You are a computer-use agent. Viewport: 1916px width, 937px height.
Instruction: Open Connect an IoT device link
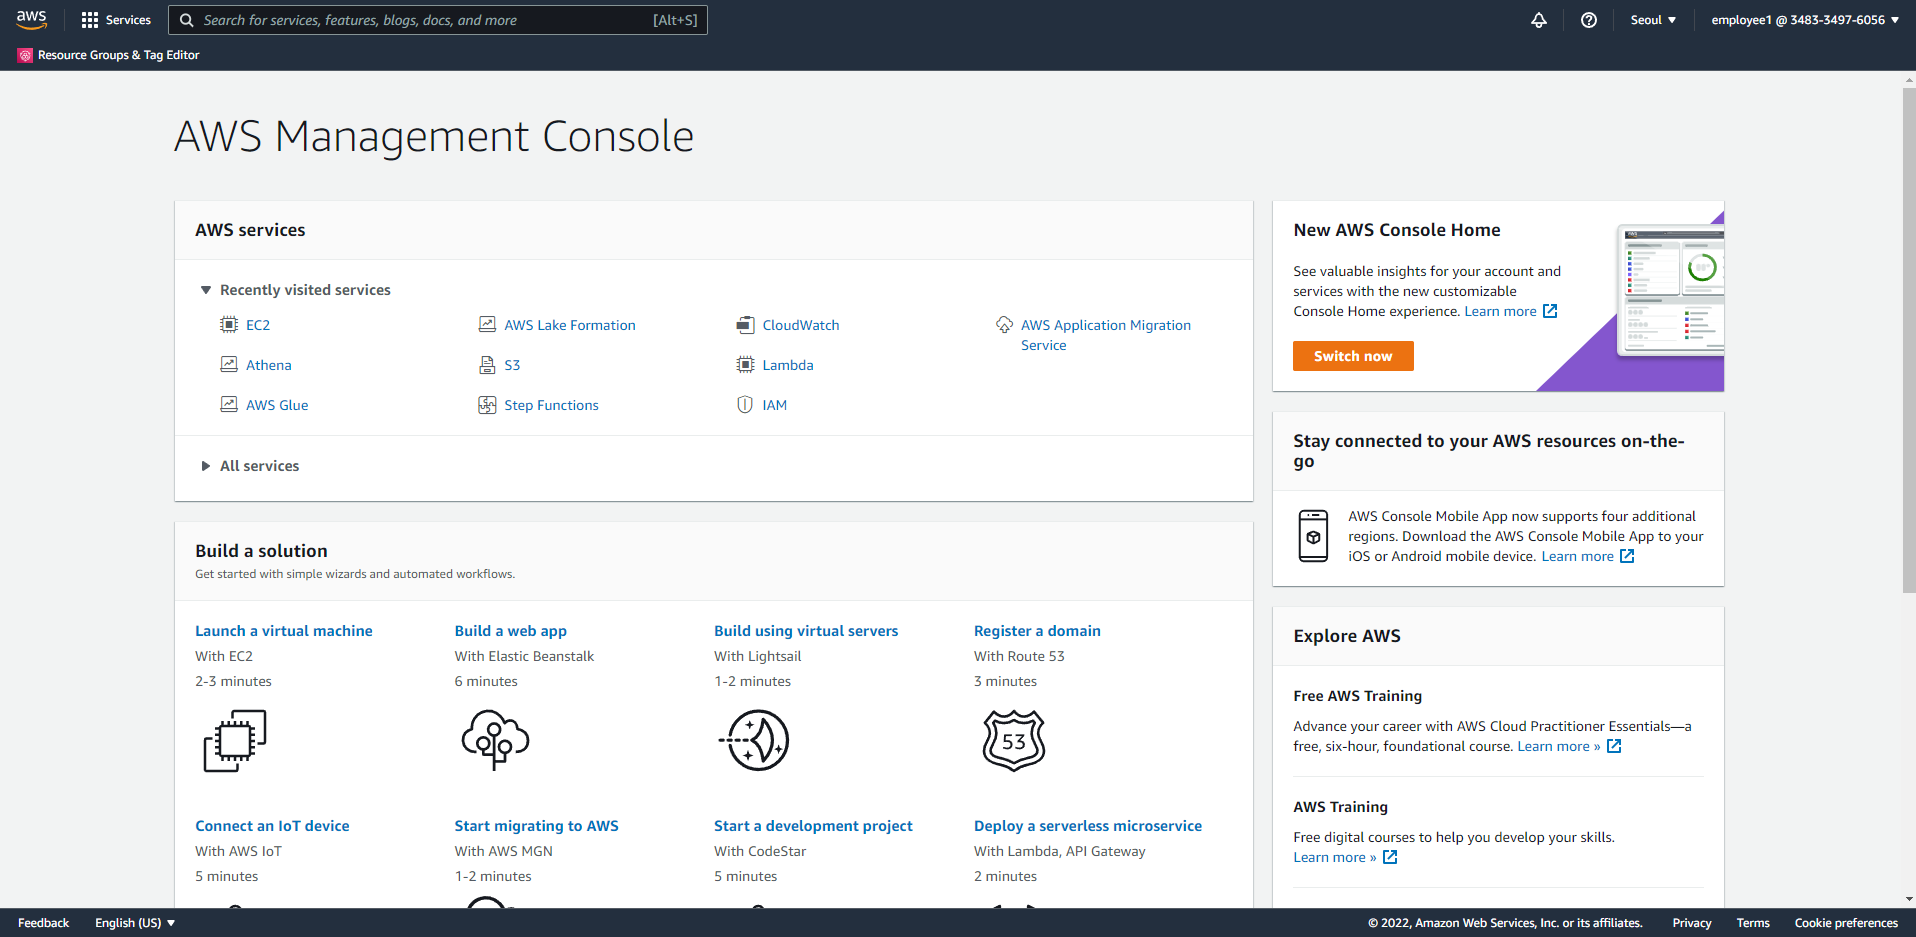point(272,826)
